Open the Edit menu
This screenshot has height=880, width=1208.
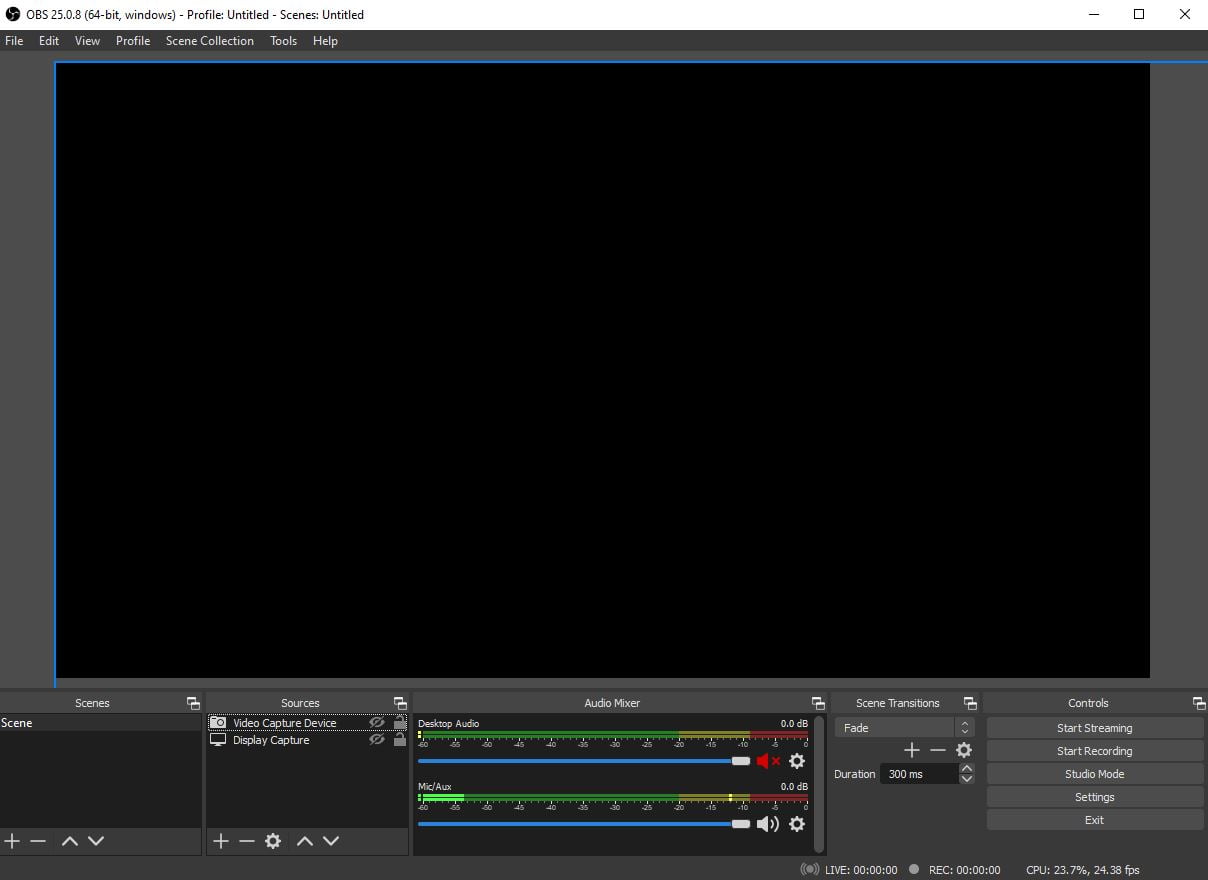(x=49, y=41)
